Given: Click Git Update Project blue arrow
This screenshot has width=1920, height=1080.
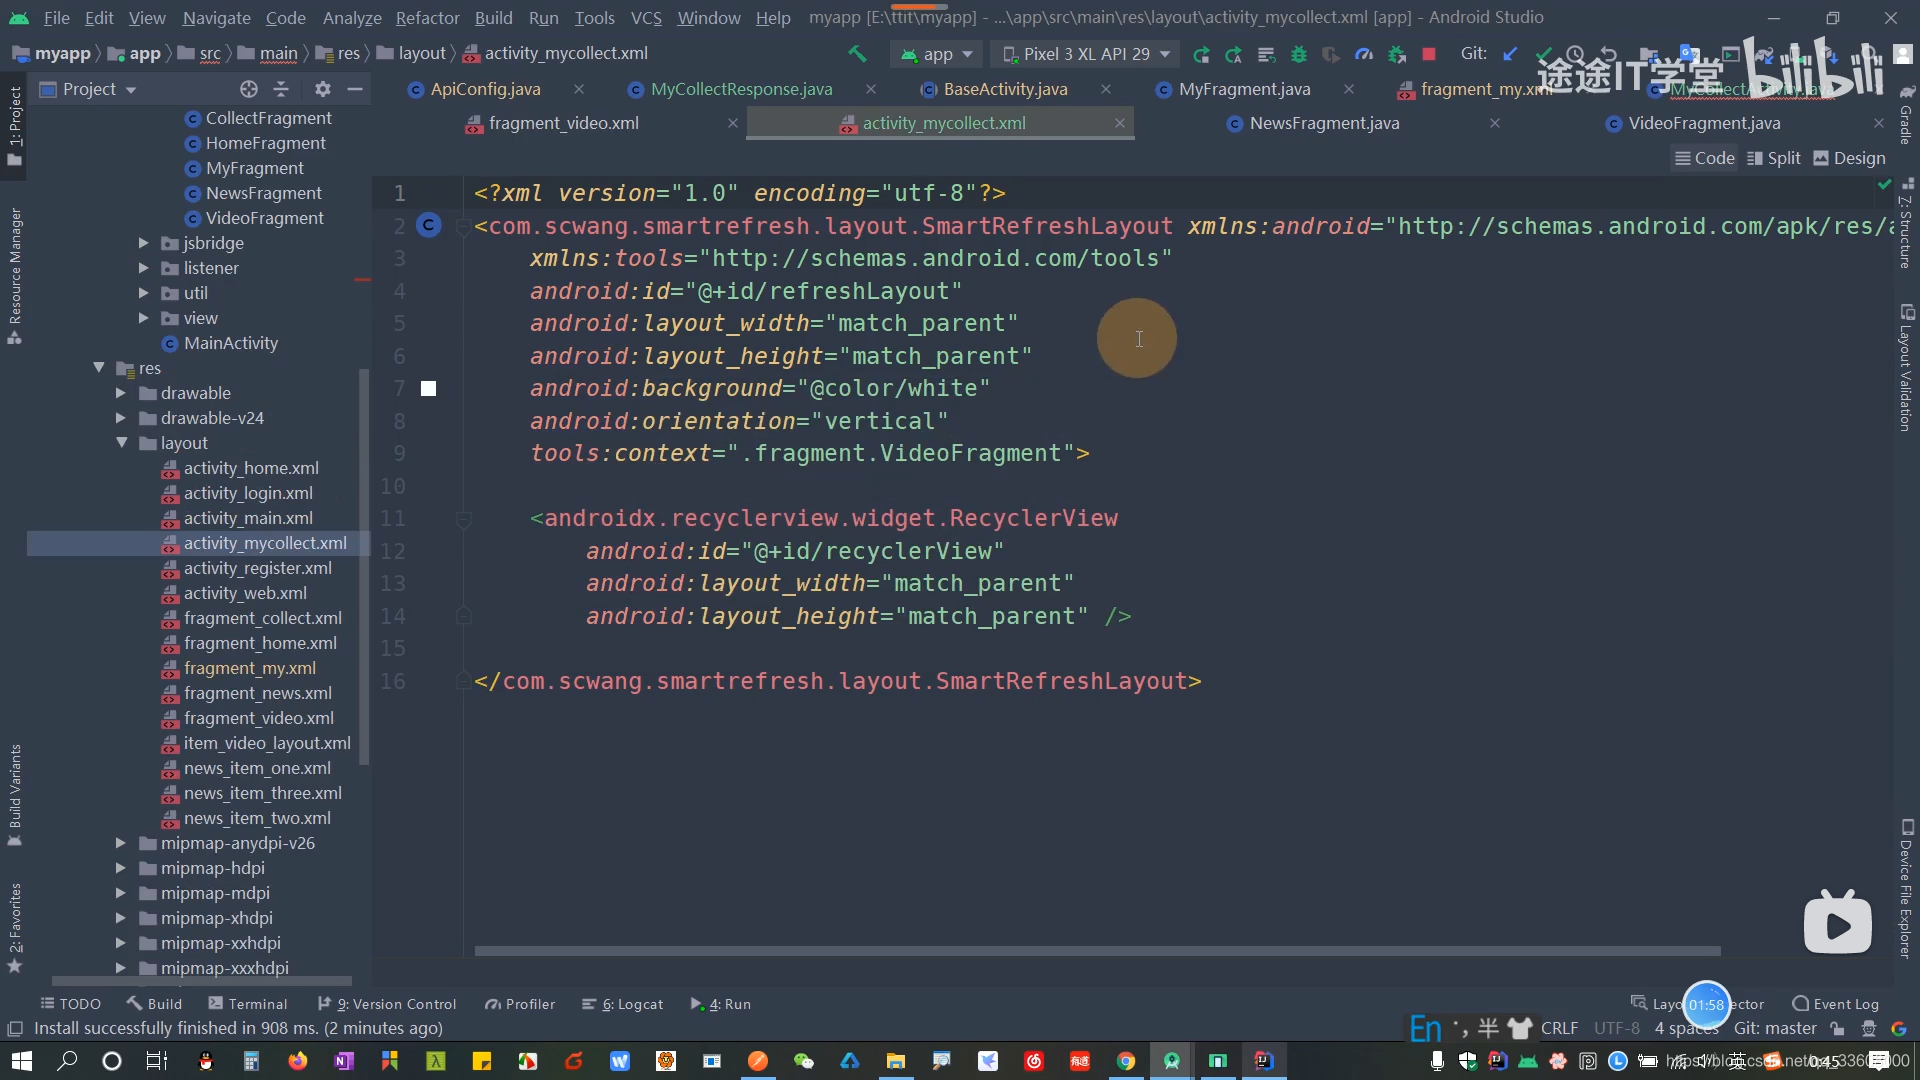Looking at the screenshot, I should (1510, 54).
